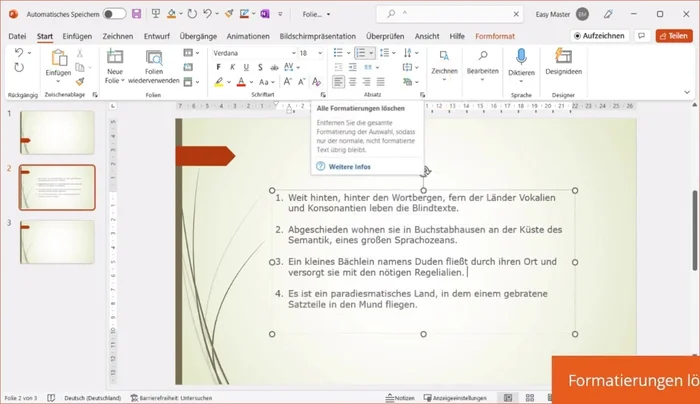The width and height of the screenshot is (700, 404).
Task: Click the Save icon in the title bar
Action: 137,14
